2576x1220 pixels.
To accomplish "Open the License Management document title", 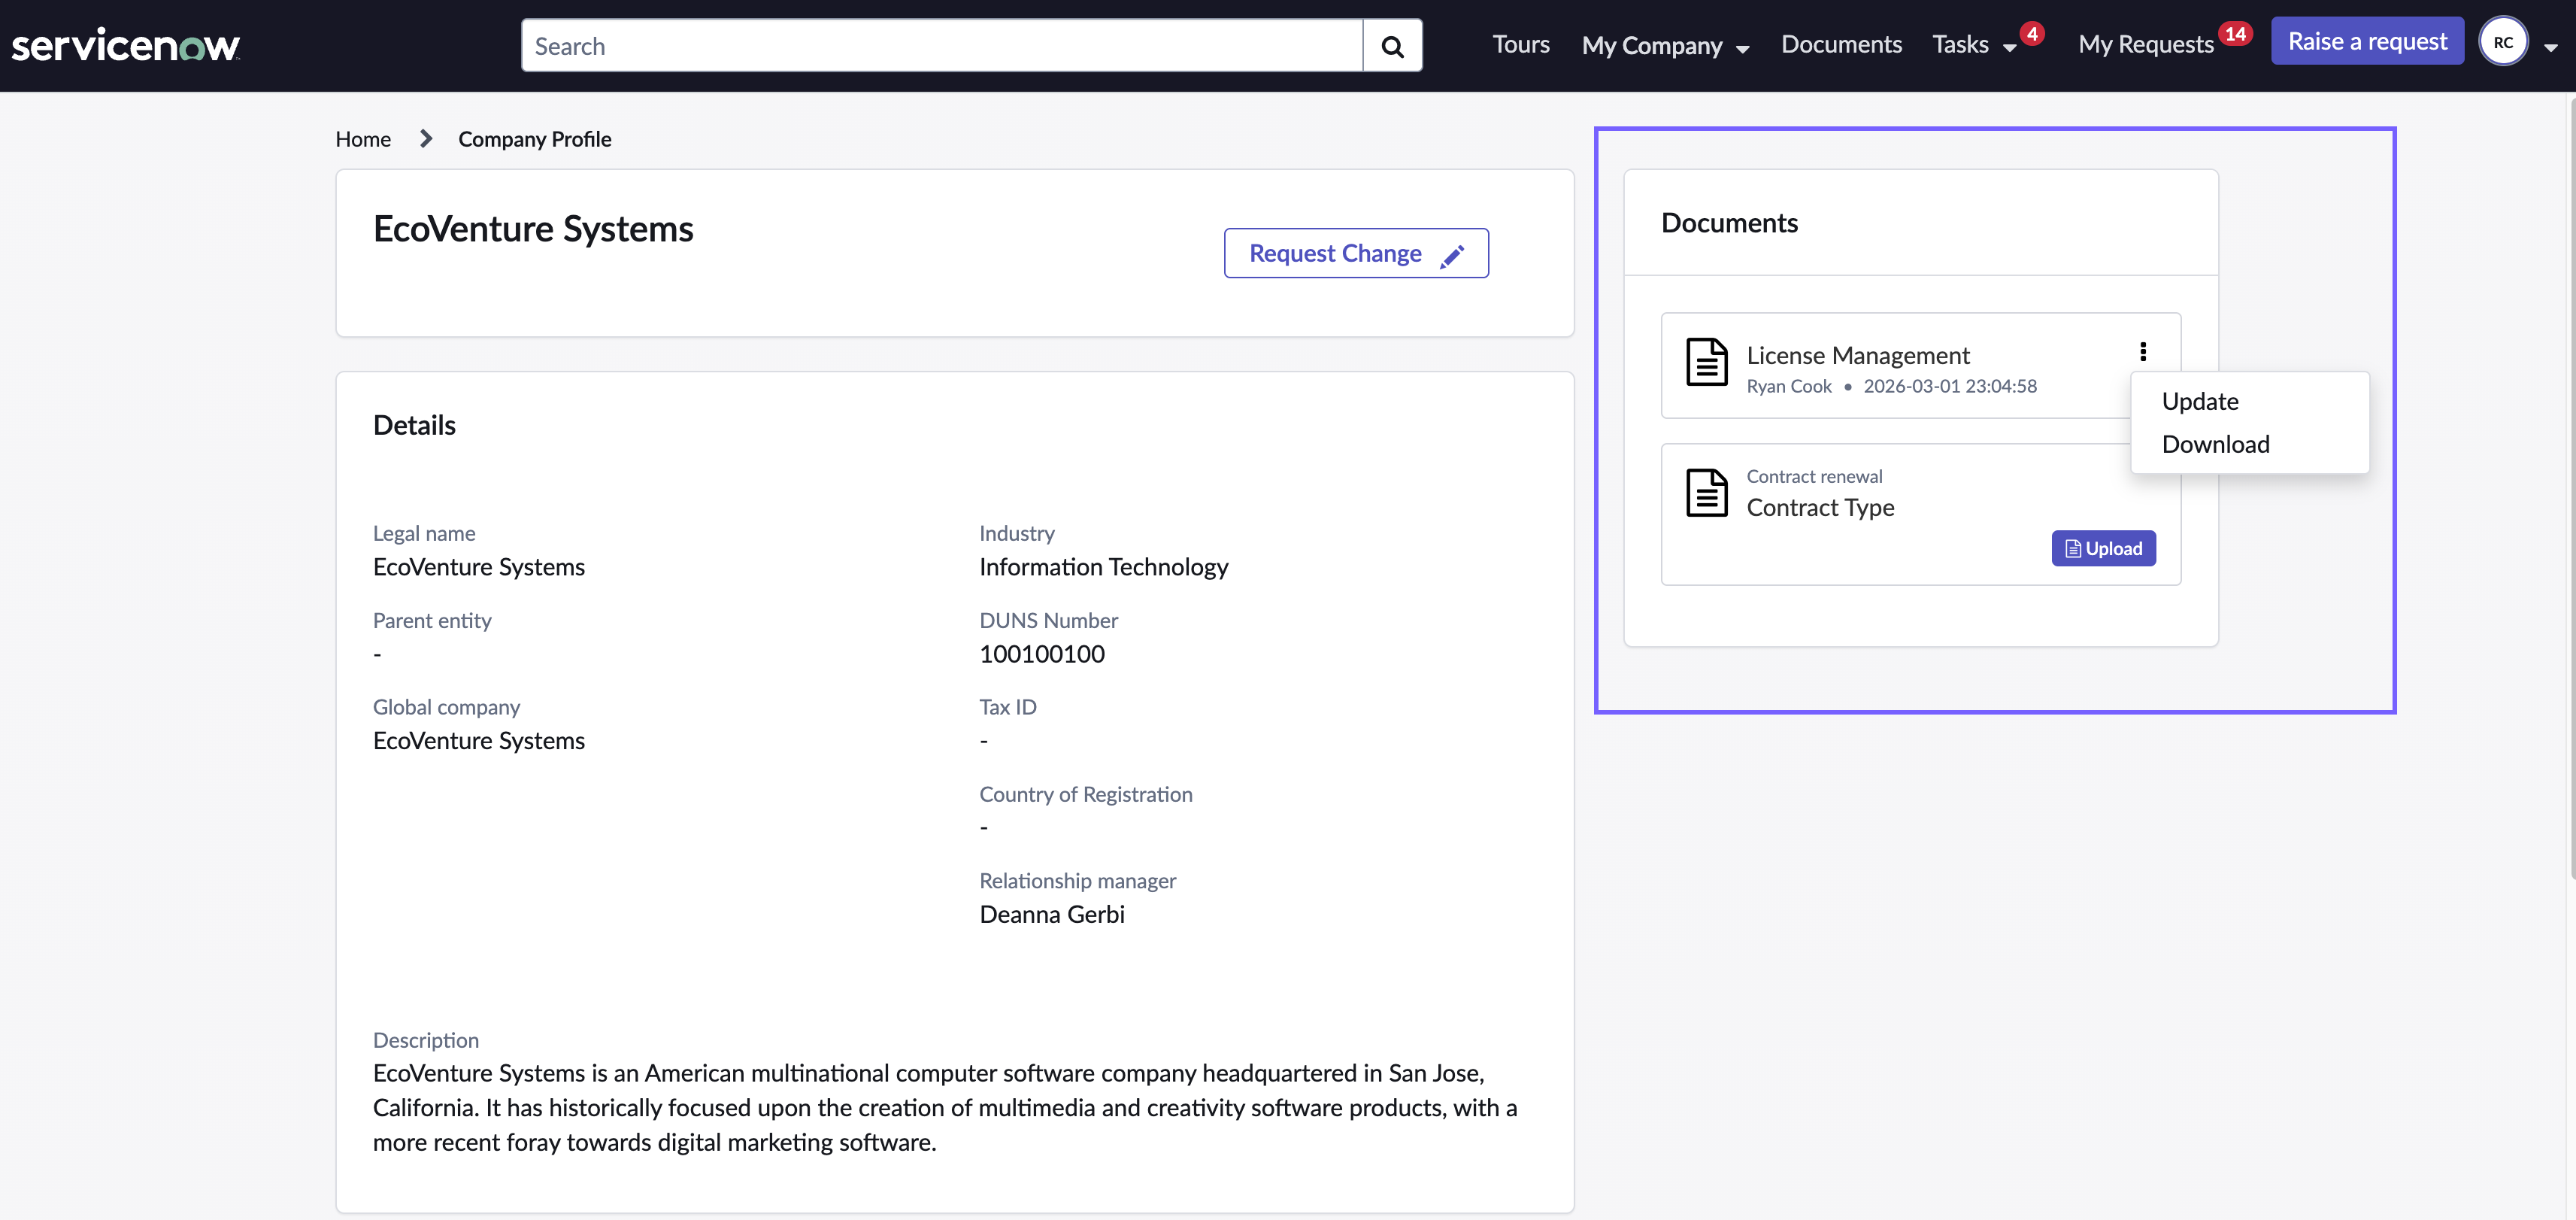I will [x=1858, y=355].
